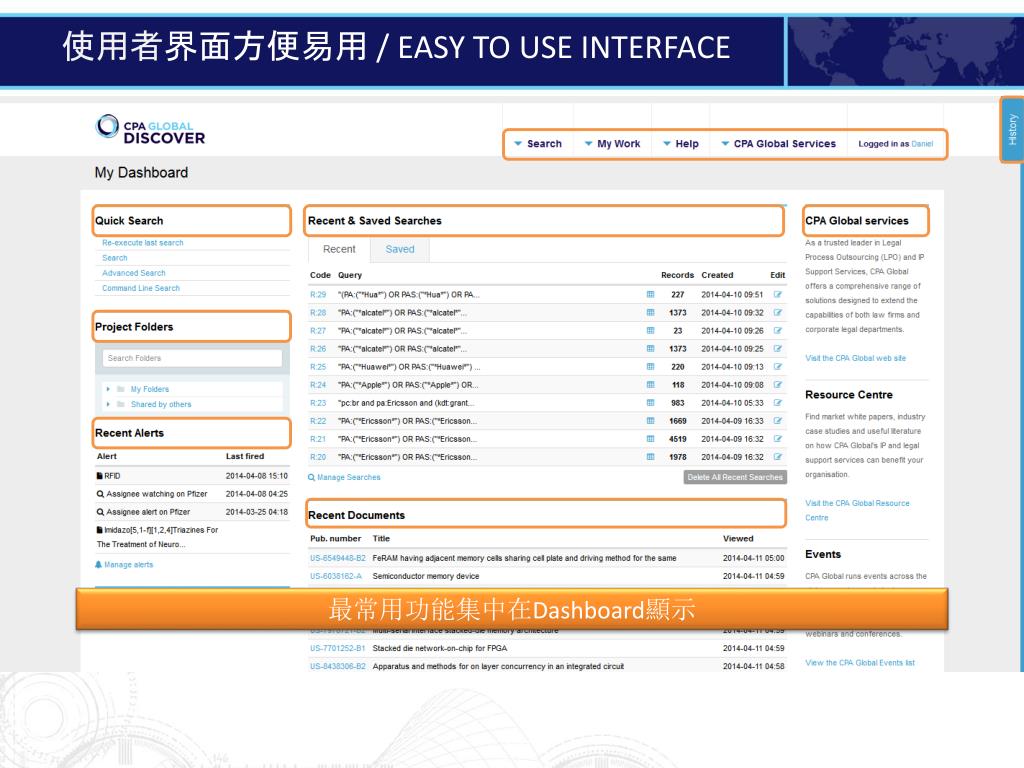Image resolution: width=1024 pixels, height=768 pixels.
Task: Open document US-6038162-A
Action: [336, 577]
